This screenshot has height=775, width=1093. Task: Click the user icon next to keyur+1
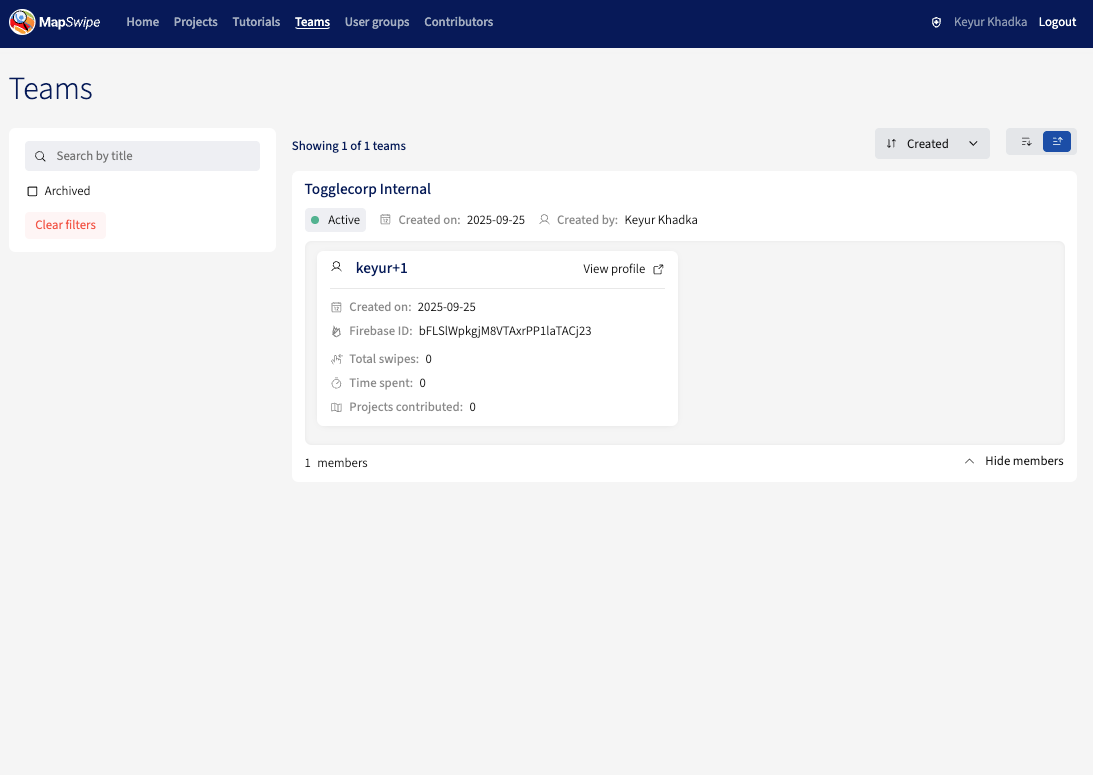[x=337, y=267]
